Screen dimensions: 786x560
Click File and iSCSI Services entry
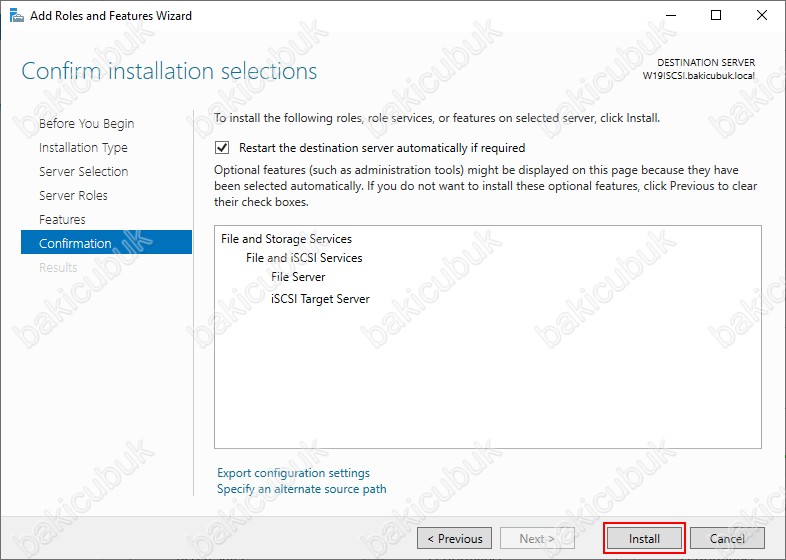pyautogui.click(x=304, y=258)
